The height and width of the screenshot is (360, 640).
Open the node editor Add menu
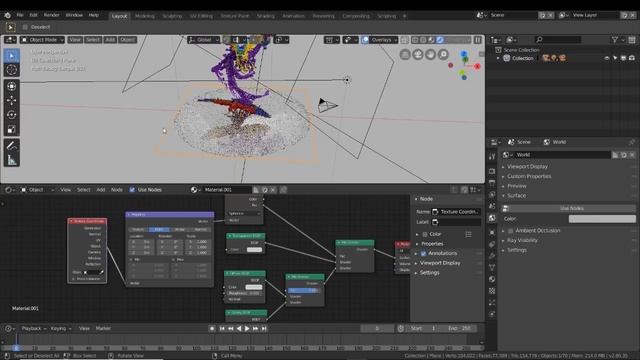tap(101, 190)
